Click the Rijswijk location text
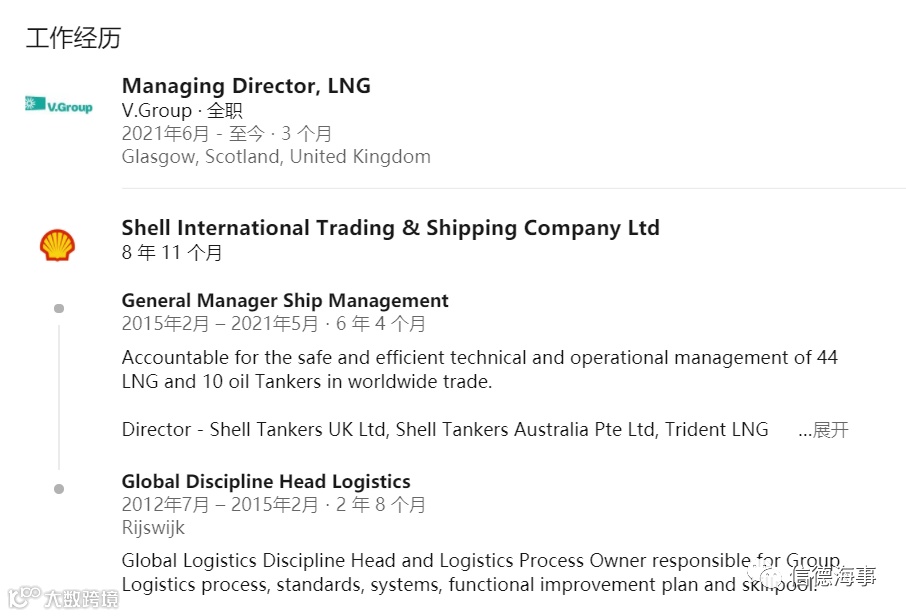This screenshot has width=906, height=616. point(153,527)
